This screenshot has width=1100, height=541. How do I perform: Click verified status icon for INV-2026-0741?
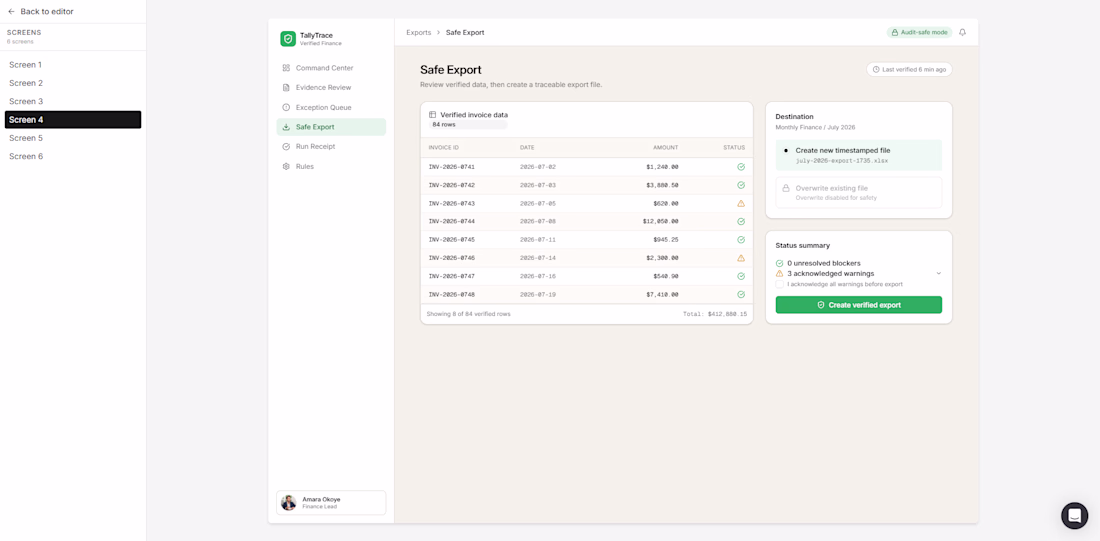coord(741,167)
